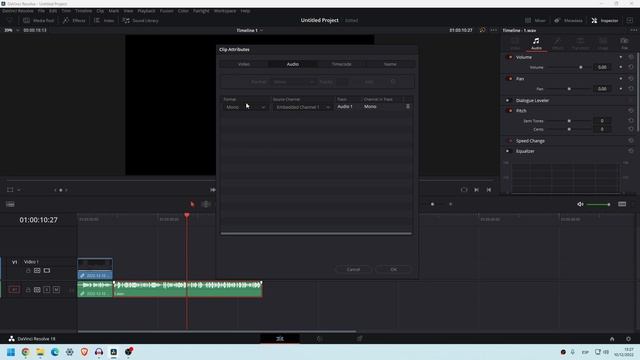This screenshot has height=360, width=640.
Task: Toggle the Dialogue Leveler switch
Action: coord(509,100)
